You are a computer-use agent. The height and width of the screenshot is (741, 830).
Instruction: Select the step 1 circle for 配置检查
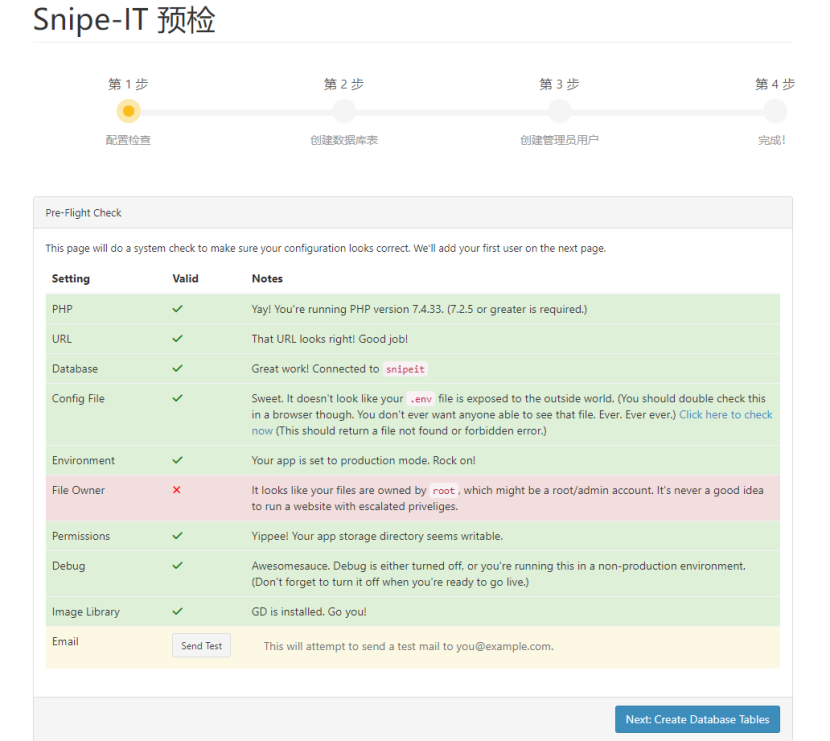tap(128, 111)
